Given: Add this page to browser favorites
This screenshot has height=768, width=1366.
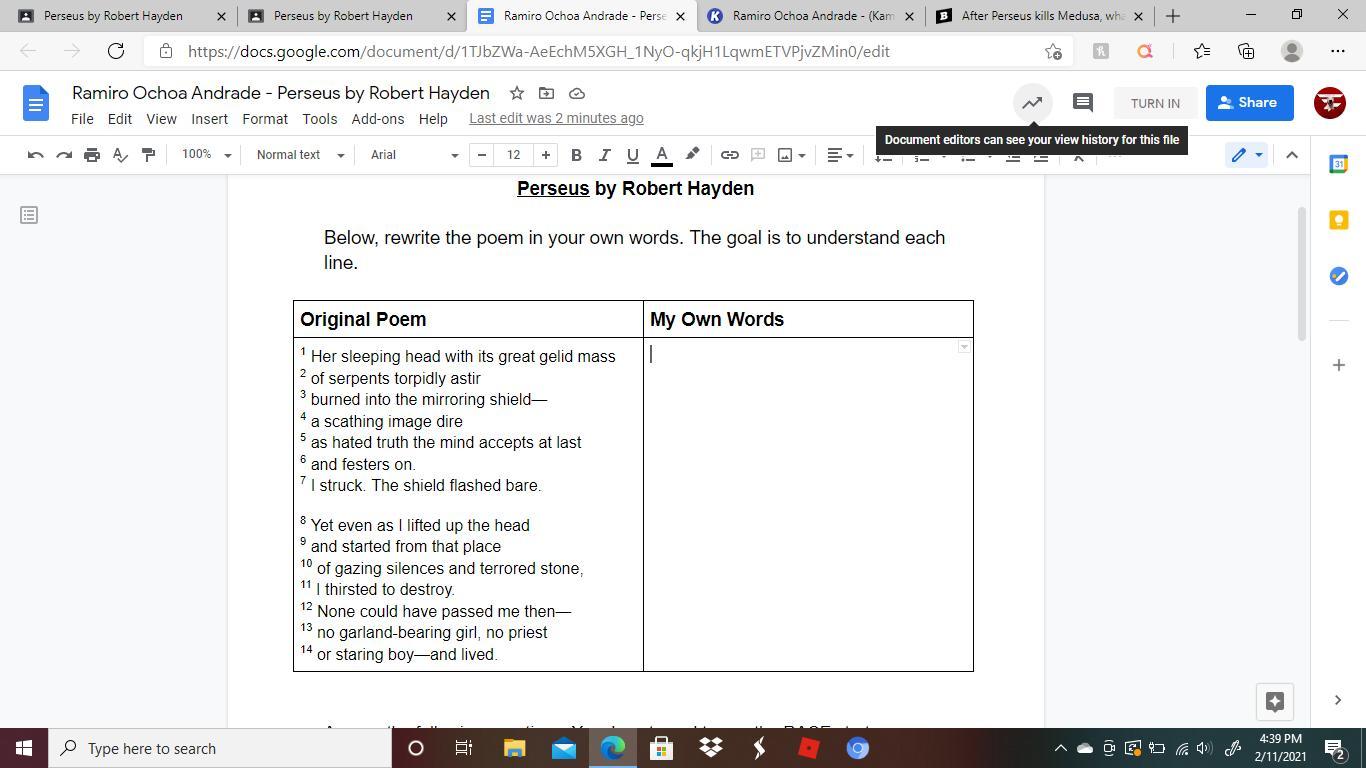Looking at the screenshot, I should coord(1053,52).
